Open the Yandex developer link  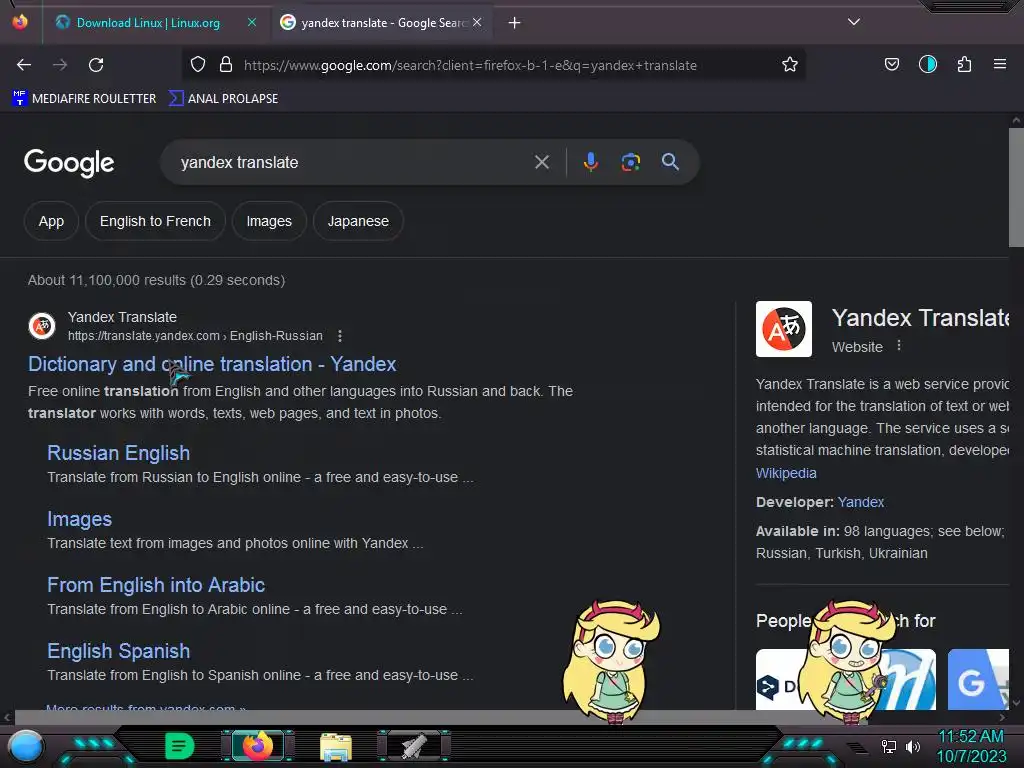click(861, 502)
